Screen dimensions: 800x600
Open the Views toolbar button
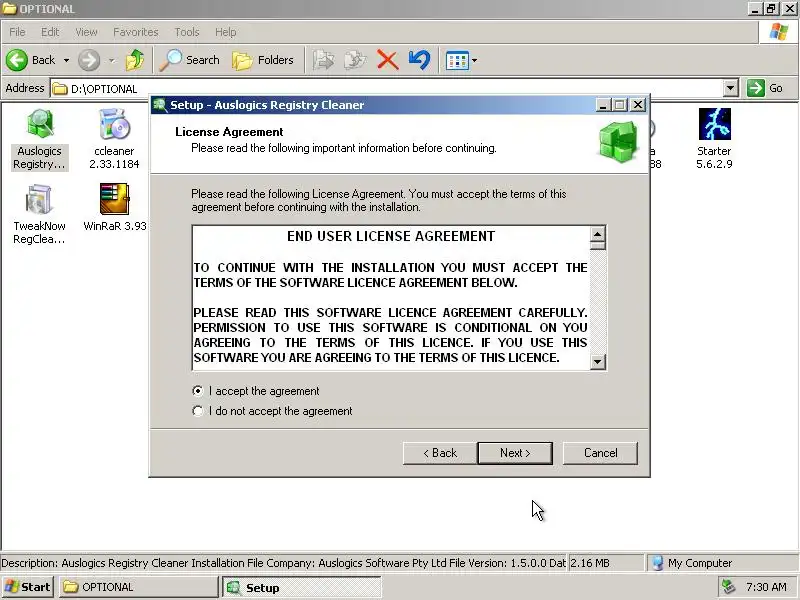coord(457,61)
